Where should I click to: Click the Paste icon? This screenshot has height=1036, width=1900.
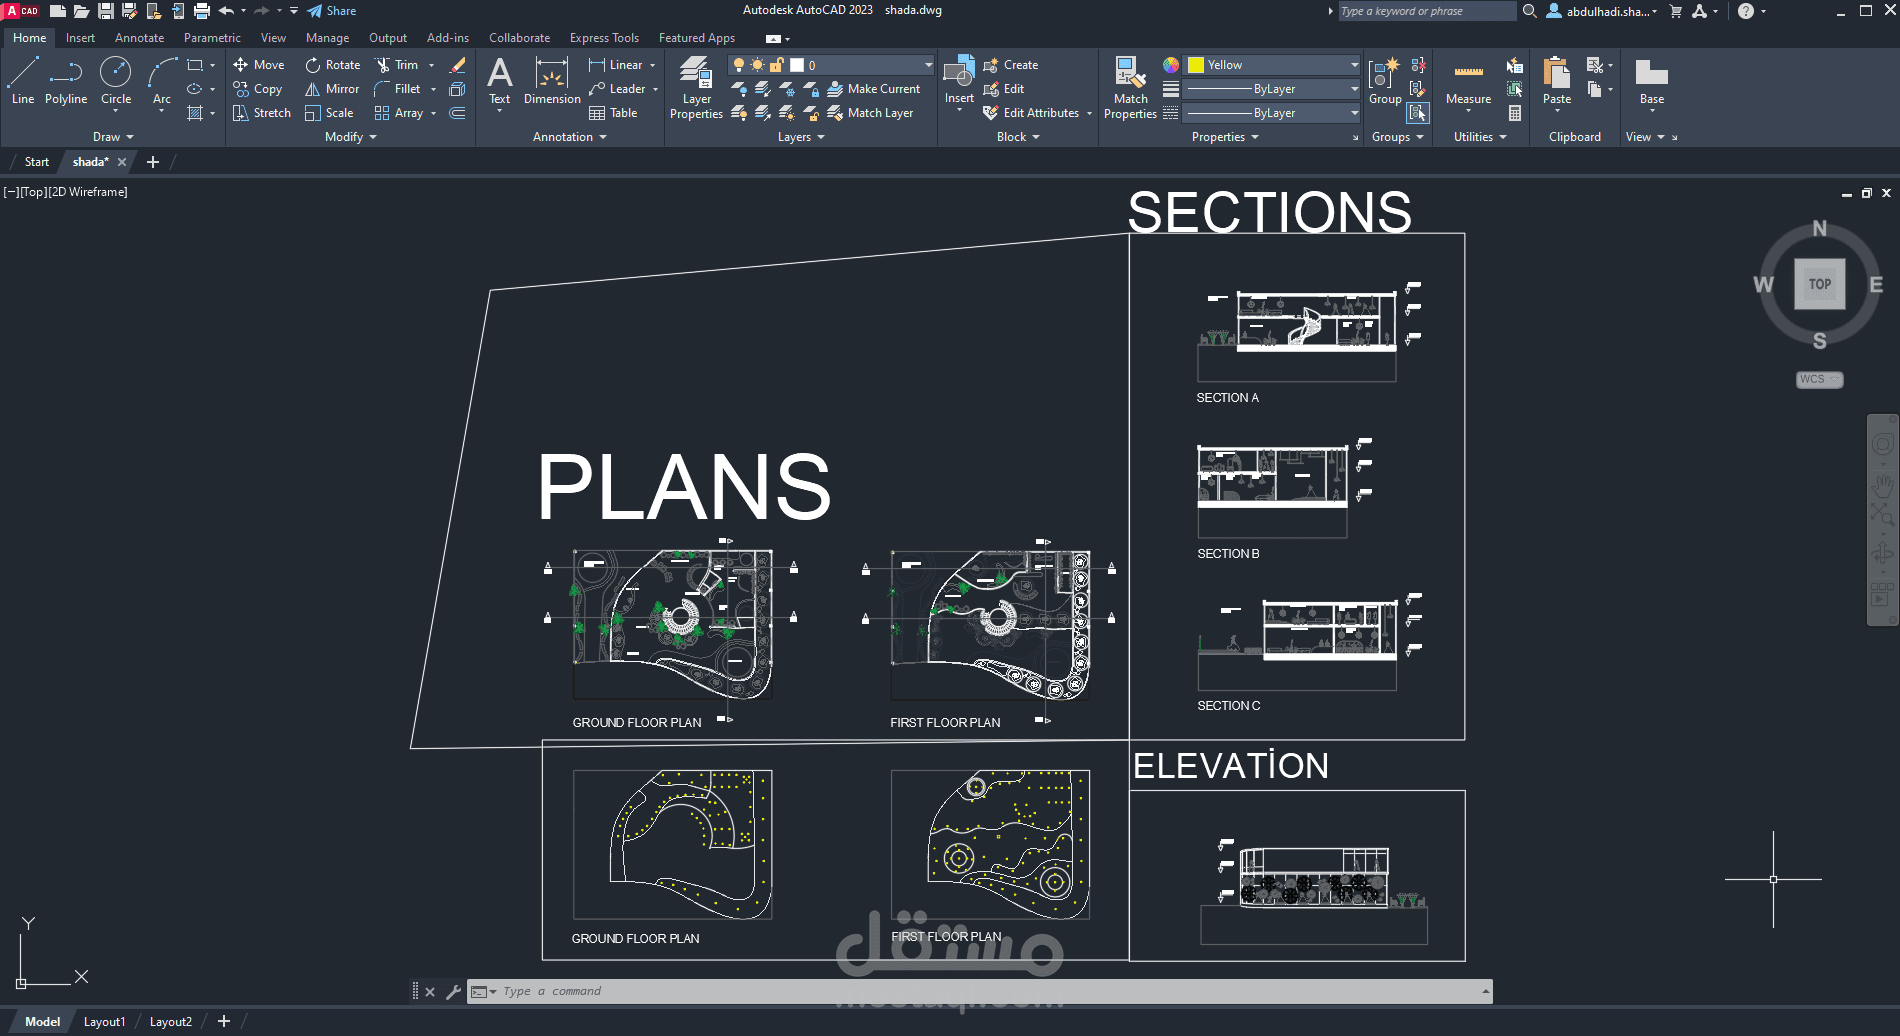(1557, 74)
